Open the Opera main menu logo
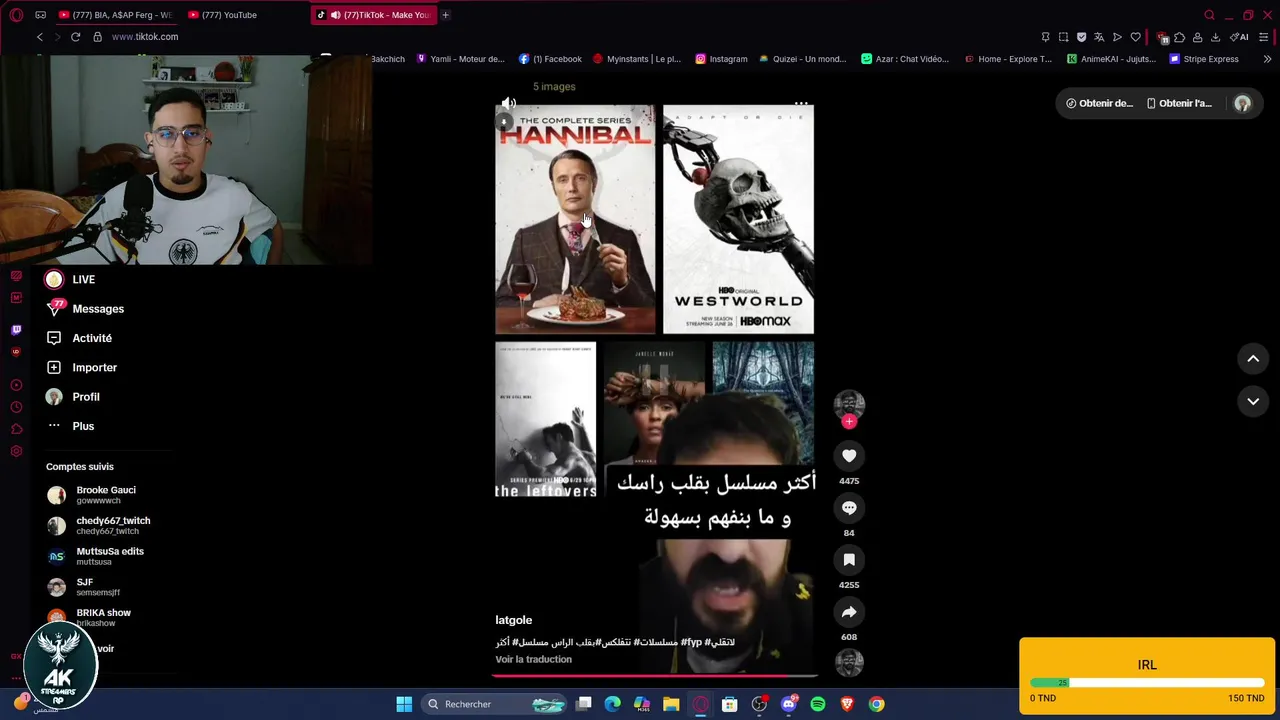Screen dimensions: 1280x720 [16, 15]
